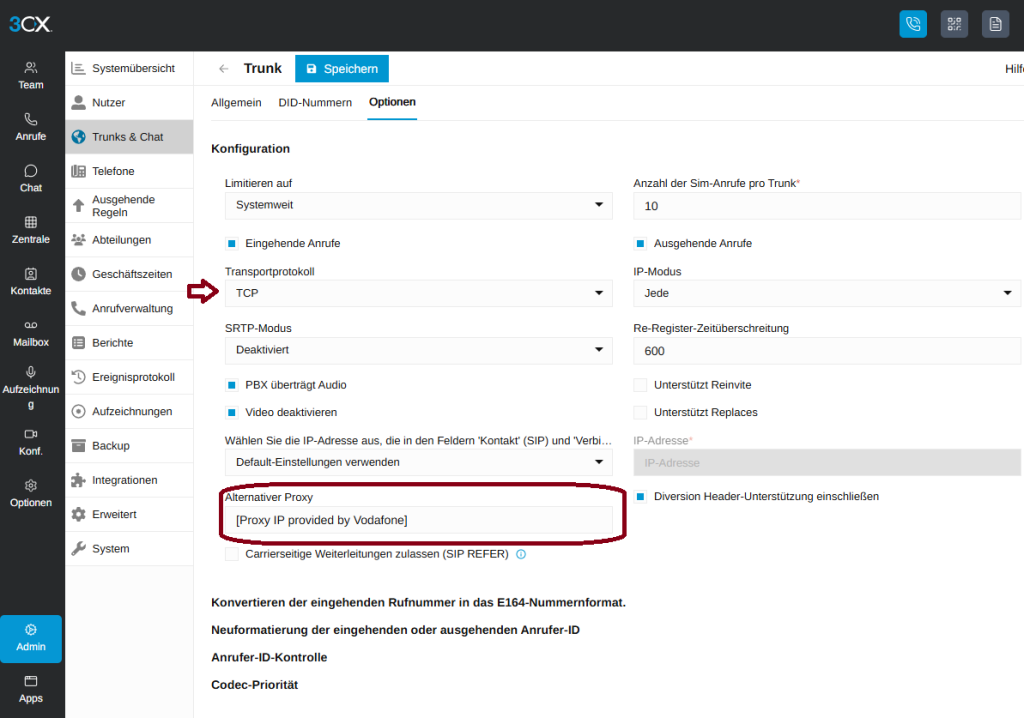Click the Speichern button

point(342,69)
